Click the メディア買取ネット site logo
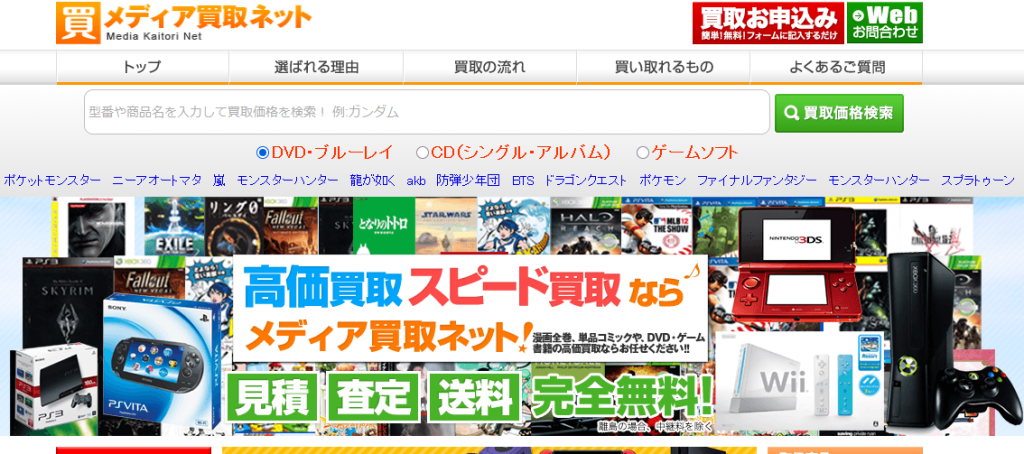 pos(184,23)
